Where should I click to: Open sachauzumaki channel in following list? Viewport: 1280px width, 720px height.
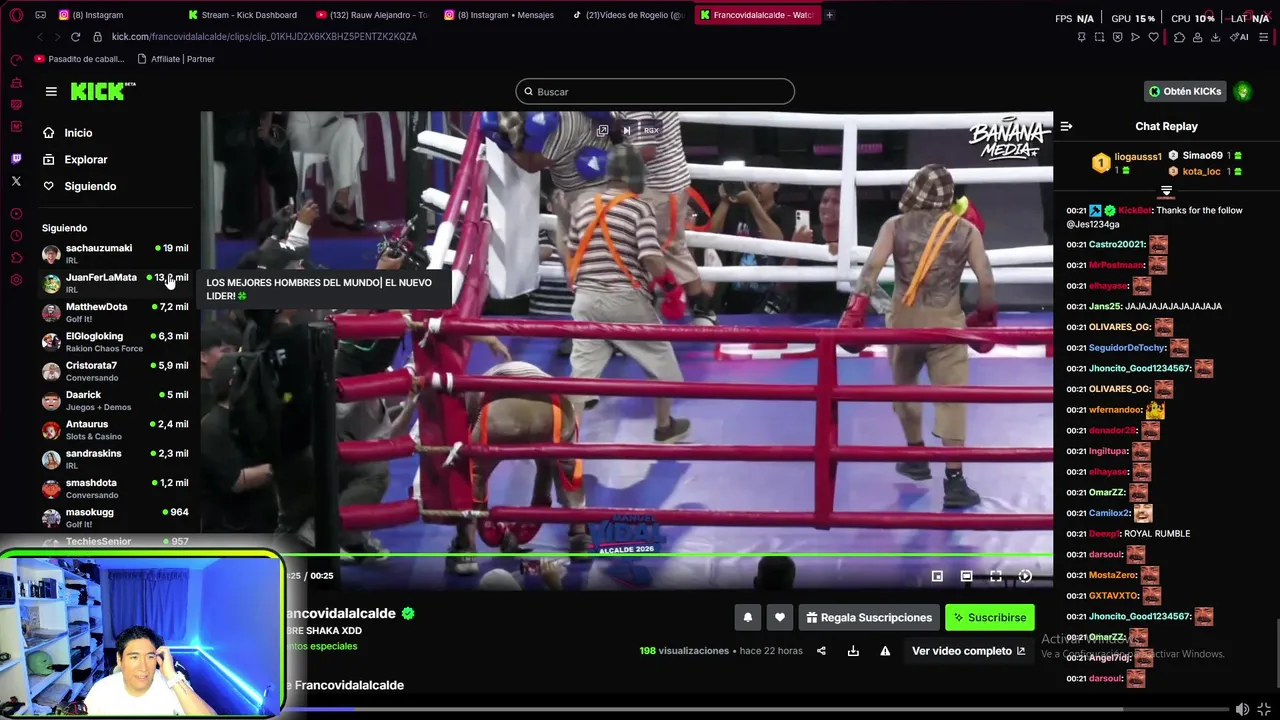(x=115, y=253)
